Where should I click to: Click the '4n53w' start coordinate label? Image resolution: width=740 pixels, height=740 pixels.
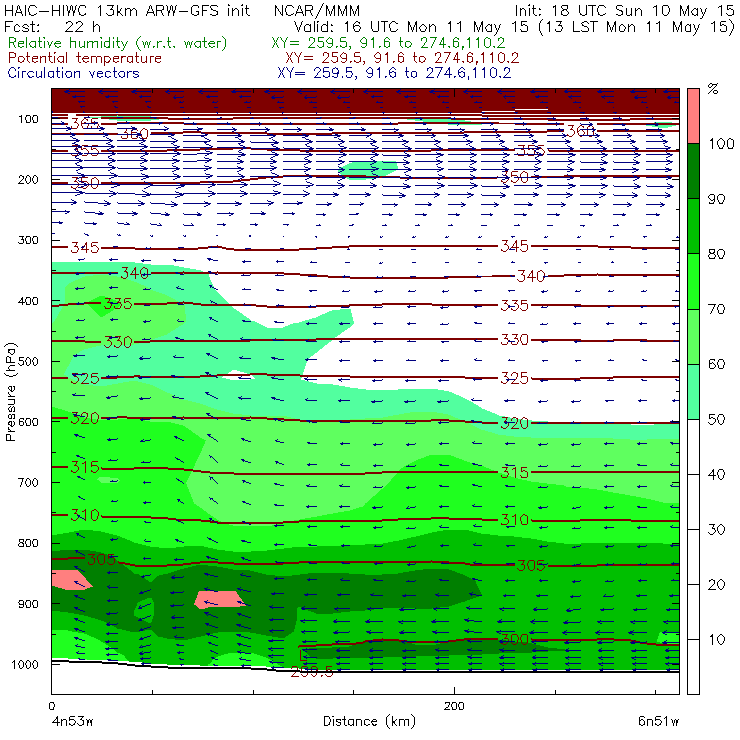click(72, 722)
